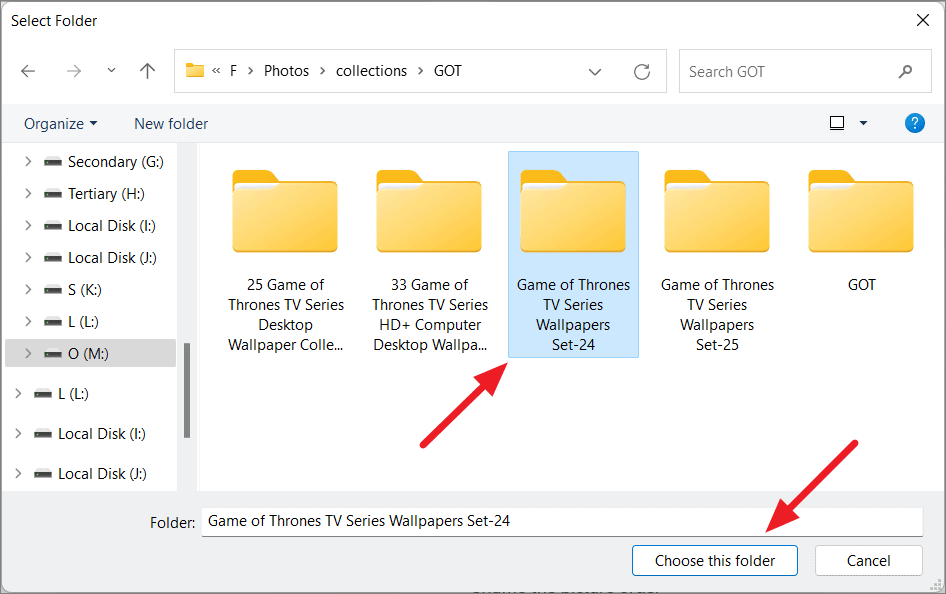Select Wallpapers Set-25 folder icon
Viewport: 946px width, 594px height.
717,211
